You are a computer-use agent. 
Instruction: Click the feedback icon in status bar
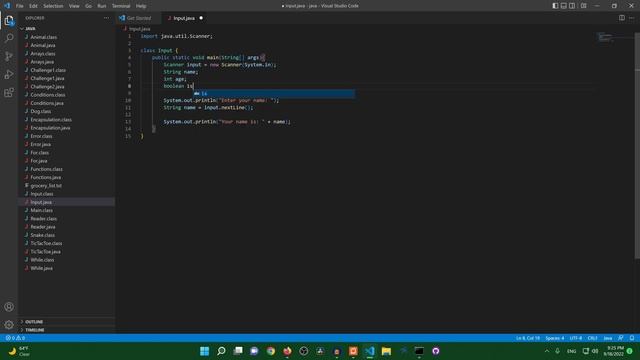[621, 338]
